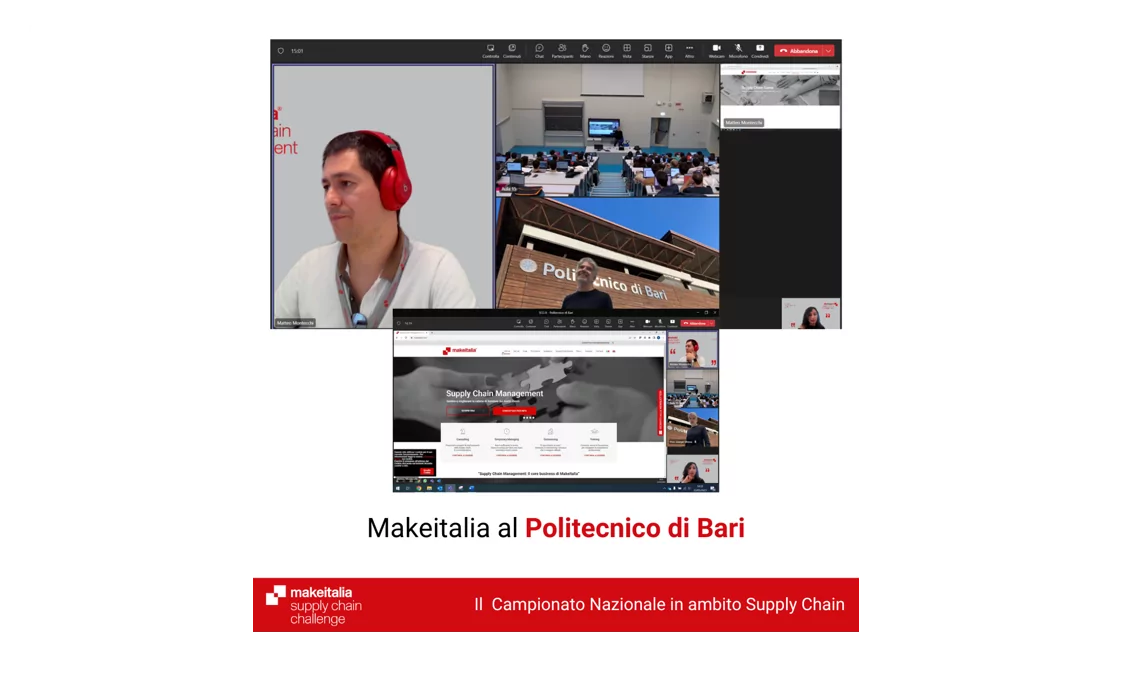
Task: Show Partecipanti list in top Teams window
Action: pyautogui.click(x=562, y=51)
